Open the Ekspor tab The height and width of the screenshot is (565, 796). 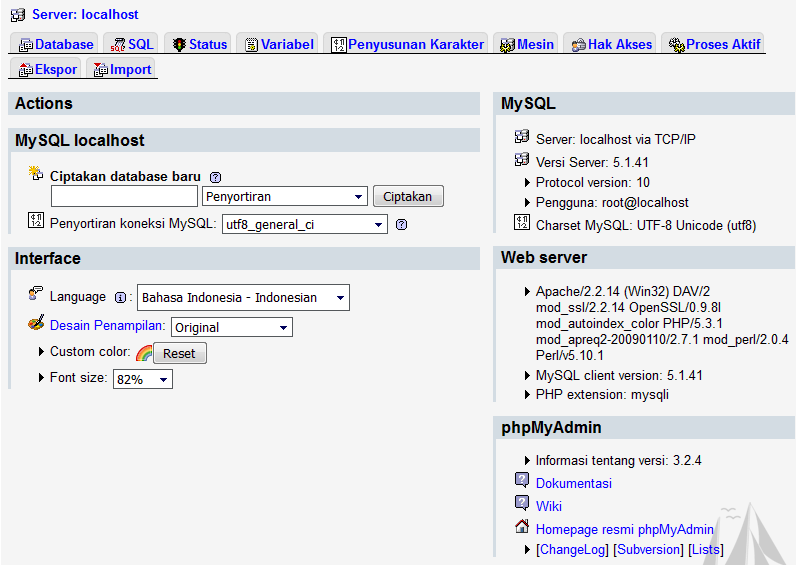coord(47,70)
